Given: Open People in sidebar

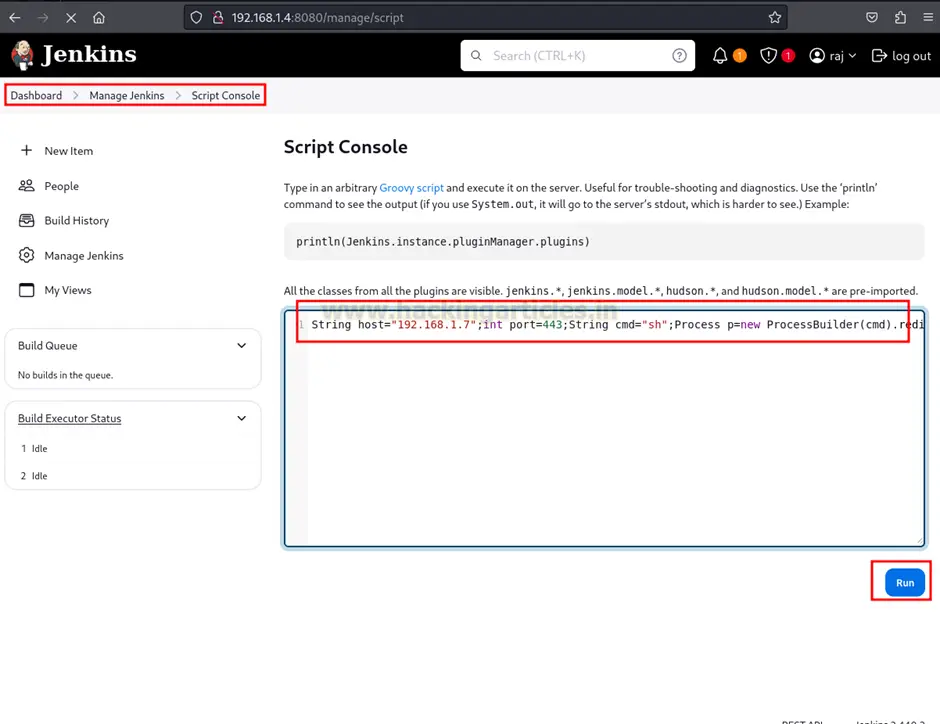Looking at the screenshot, I should (x=61, y=186).
